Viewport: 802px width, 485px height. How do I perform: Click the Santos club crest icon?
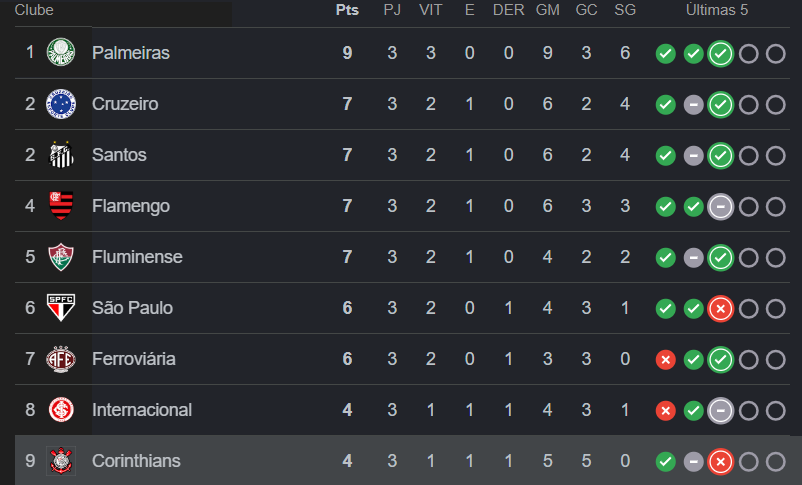(x=61, y=155)
